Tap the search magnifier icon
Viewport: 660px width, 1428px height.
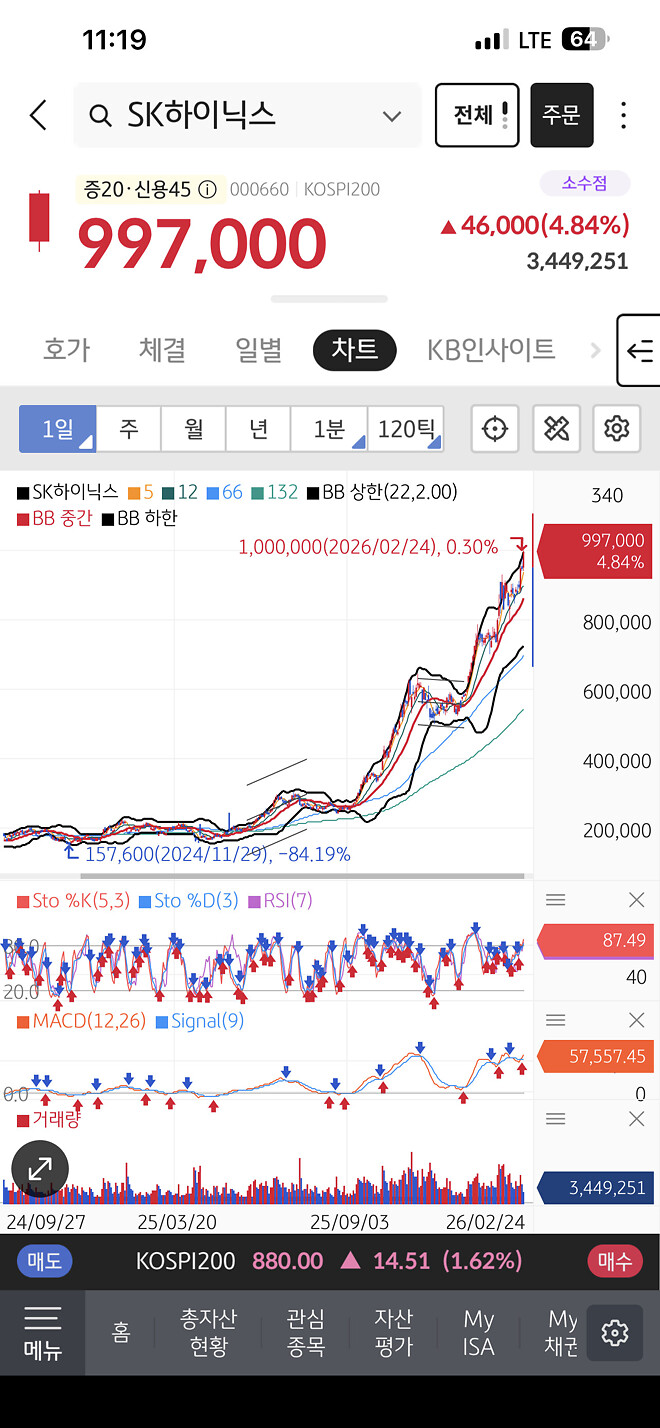pos(100,116)
